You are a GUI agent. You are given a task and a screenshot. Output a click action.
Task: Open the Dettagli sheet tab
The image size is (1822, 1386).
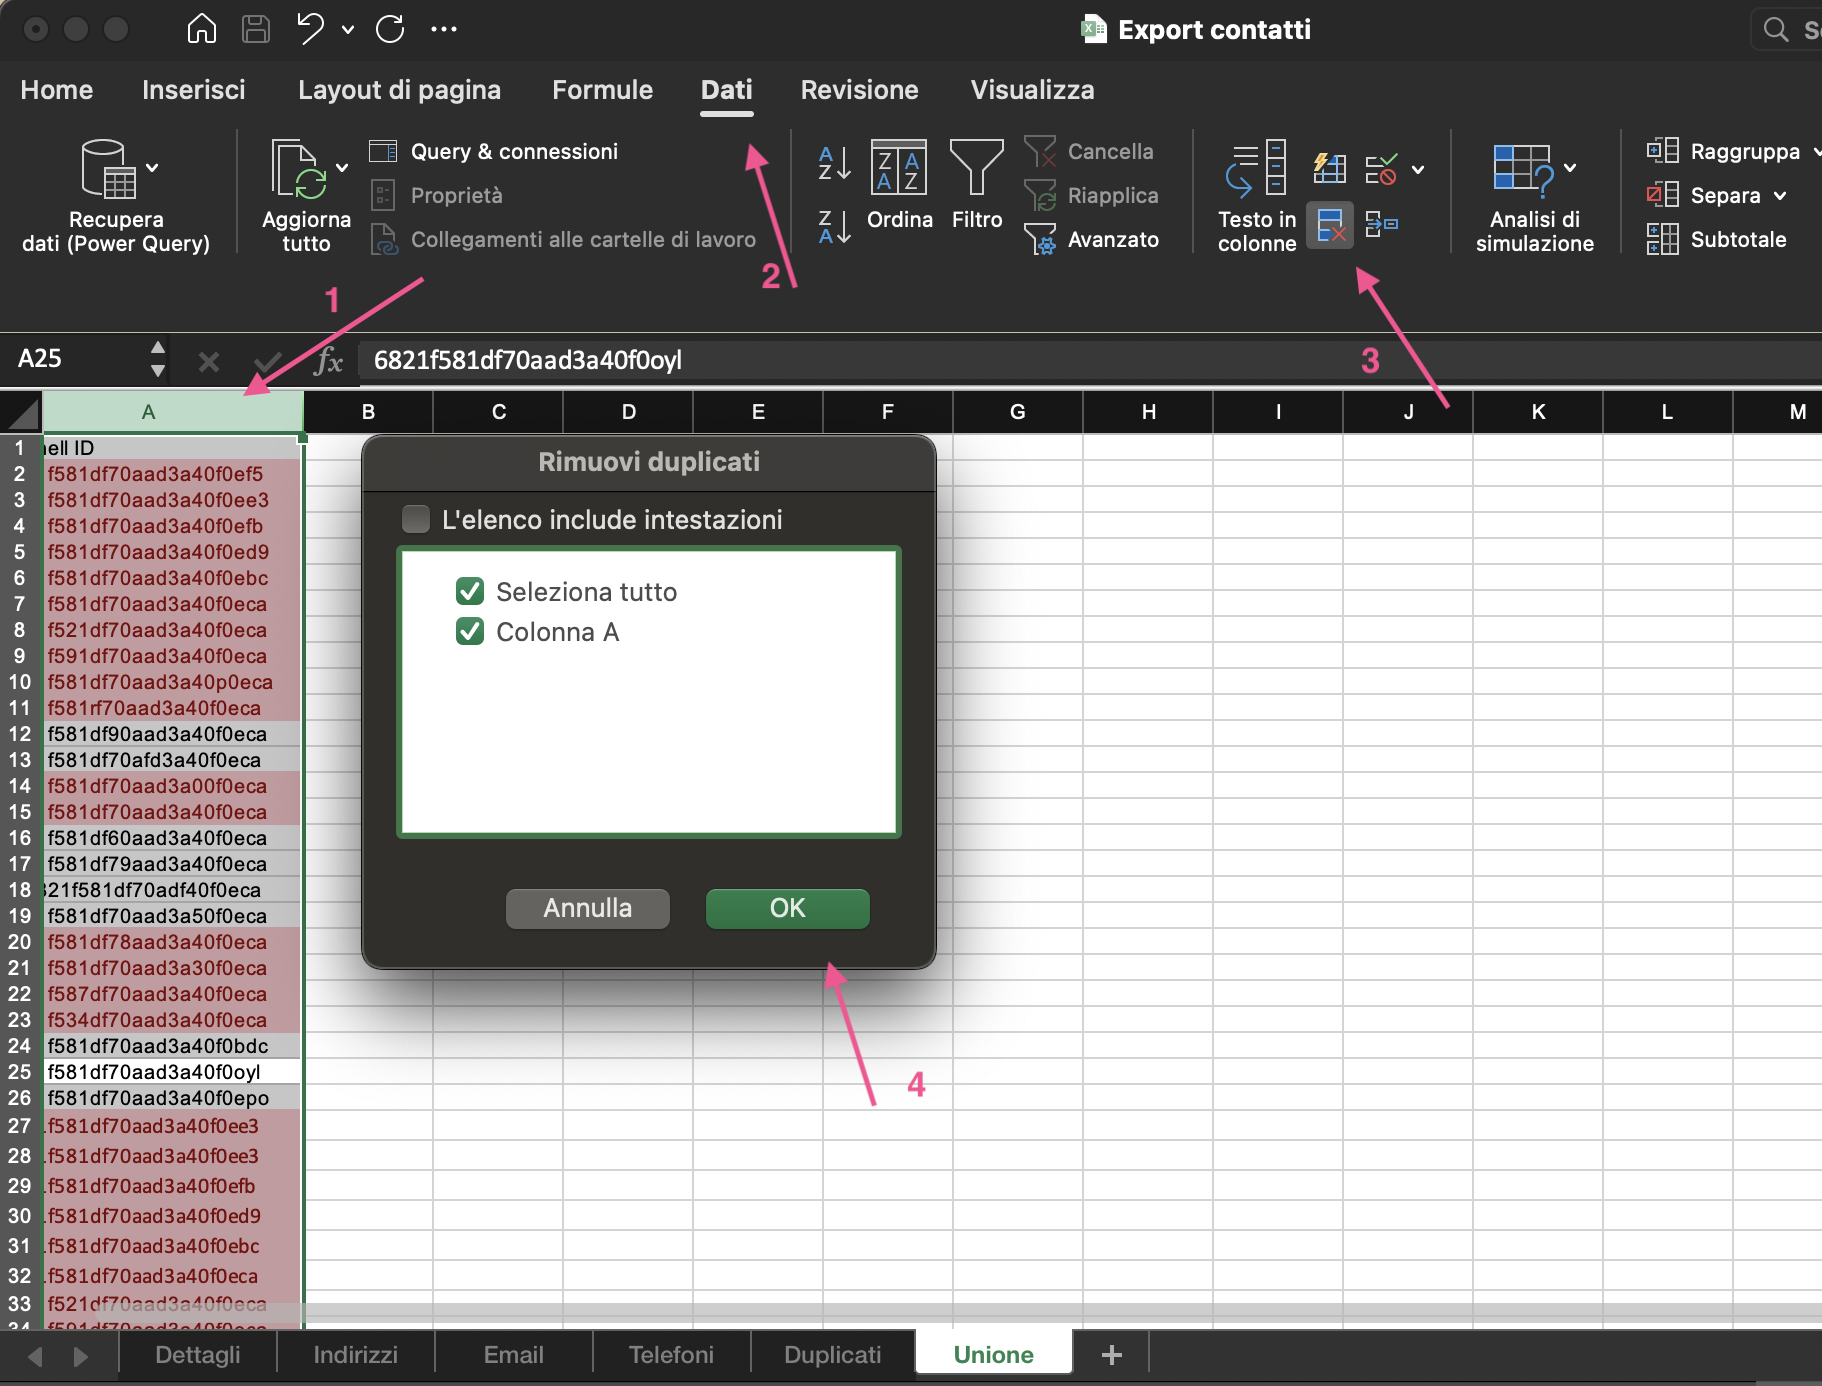pos(198,1355)
